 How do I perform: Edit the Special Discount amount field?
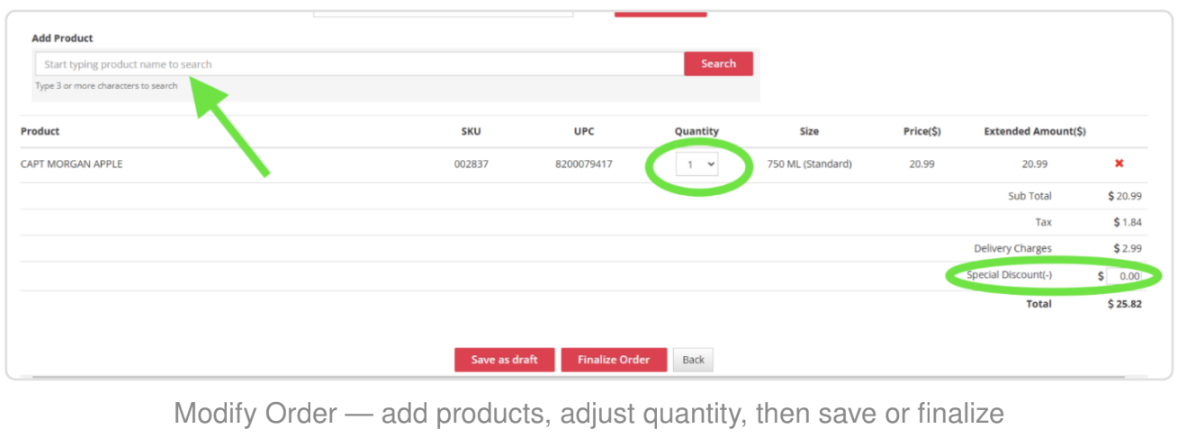pos(1124,276)
